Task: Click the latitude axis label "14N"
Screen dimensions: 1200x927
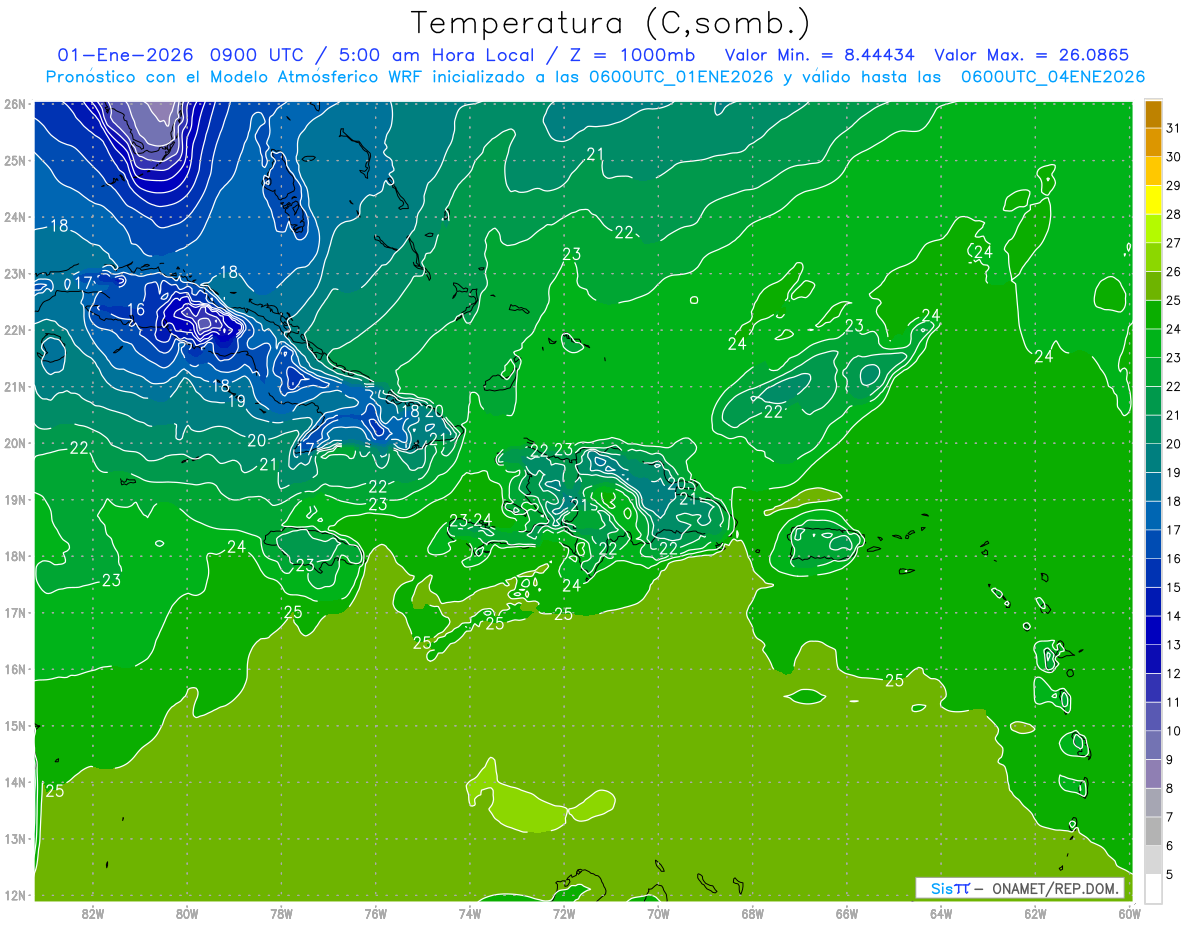Action: point(14,782)
